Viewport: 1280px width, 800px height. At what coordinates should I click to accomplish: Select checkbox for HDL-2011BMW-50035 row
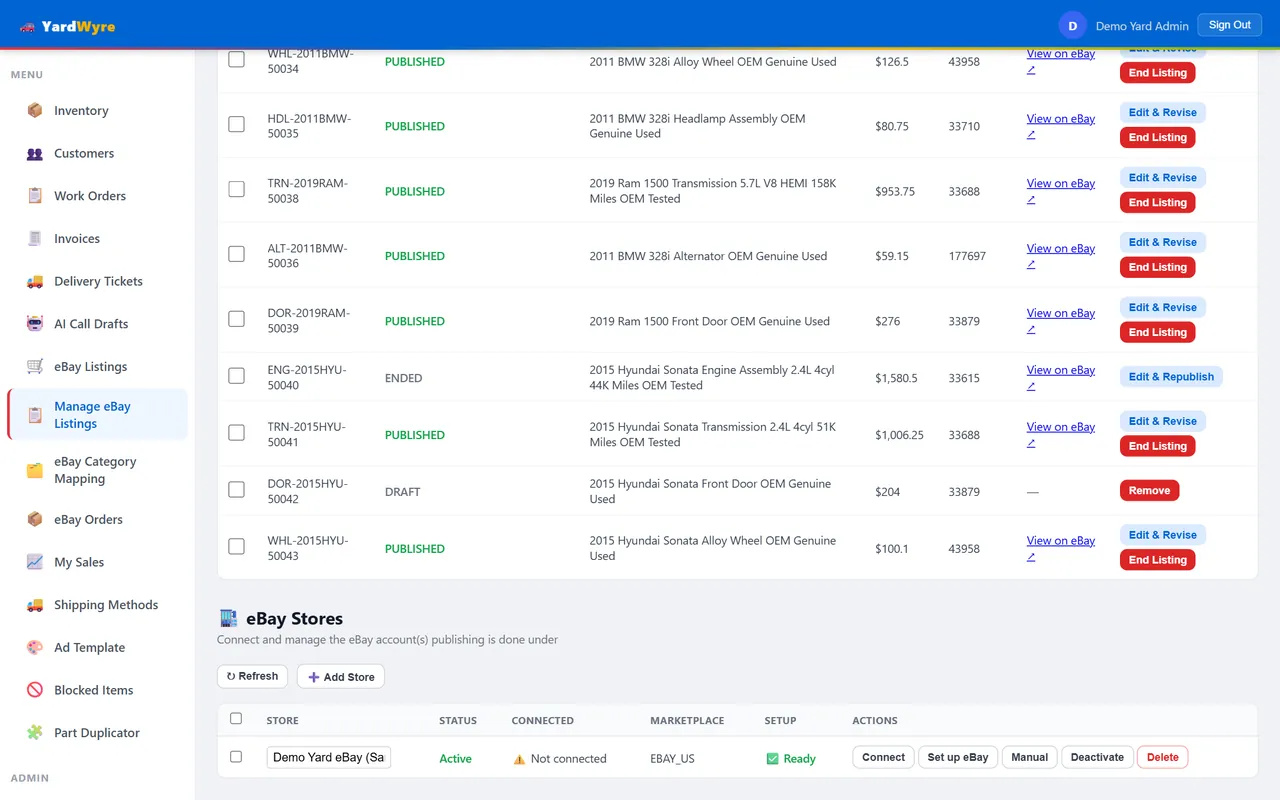tap(236, 125)
